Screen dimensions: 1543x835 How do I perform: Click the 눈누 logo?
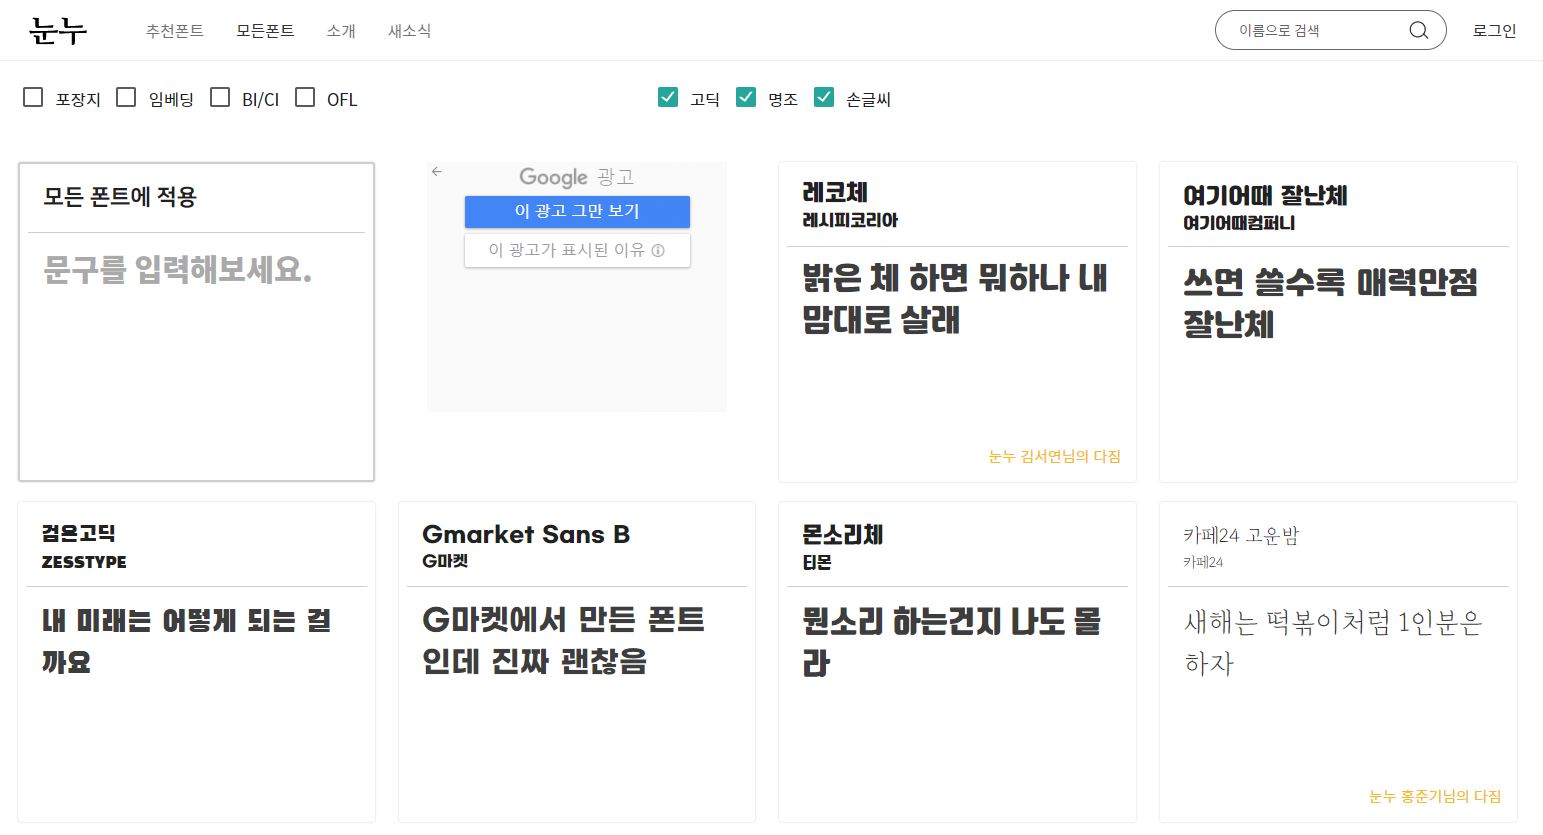click(58, 31)
